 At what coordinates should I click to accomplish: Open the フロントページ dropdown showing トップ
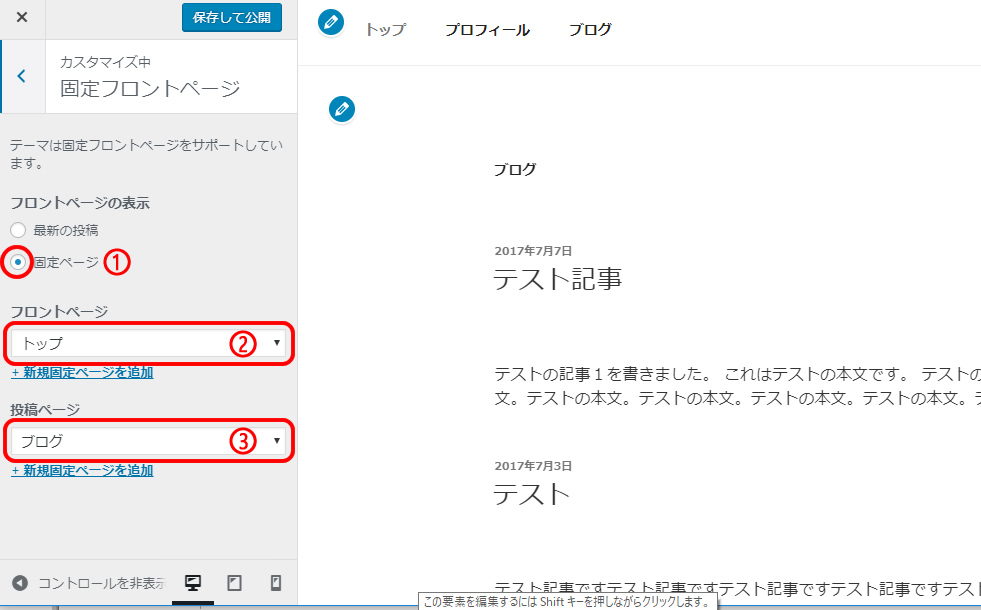(148, 343)
